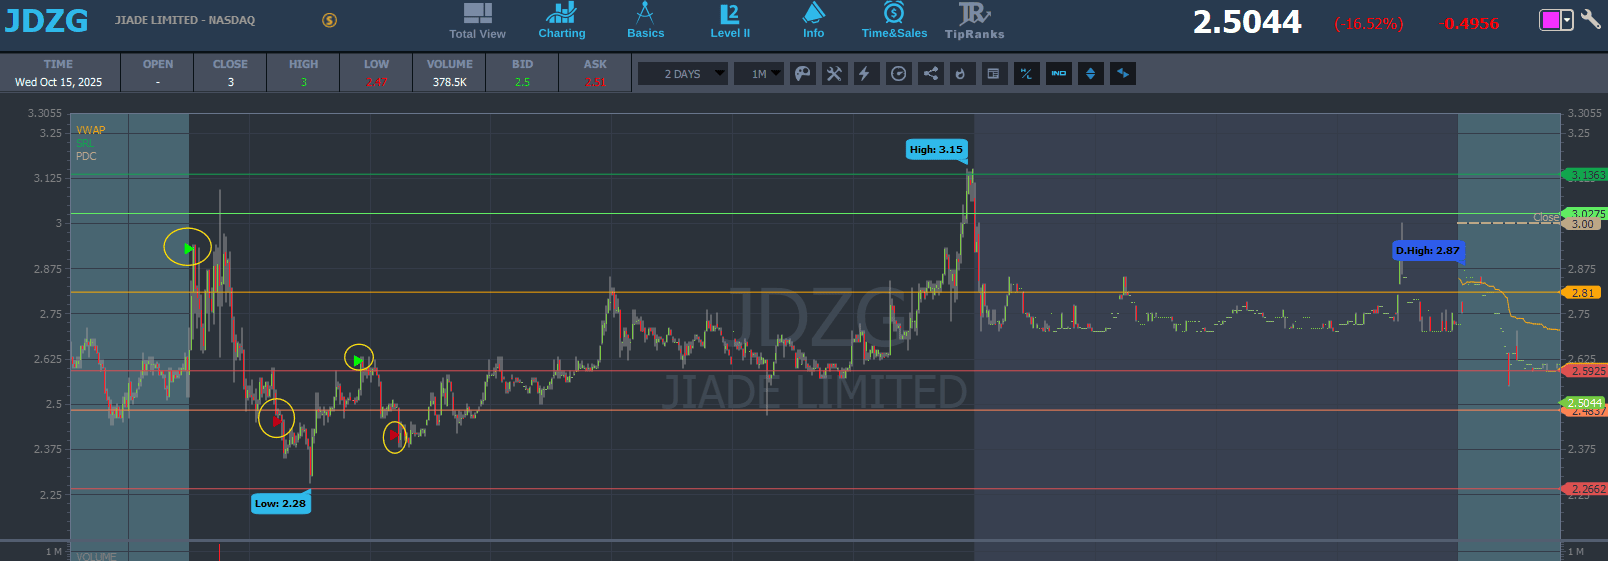1608x561 pixels.
Task: Open the Total View panel
Action: 477,21
